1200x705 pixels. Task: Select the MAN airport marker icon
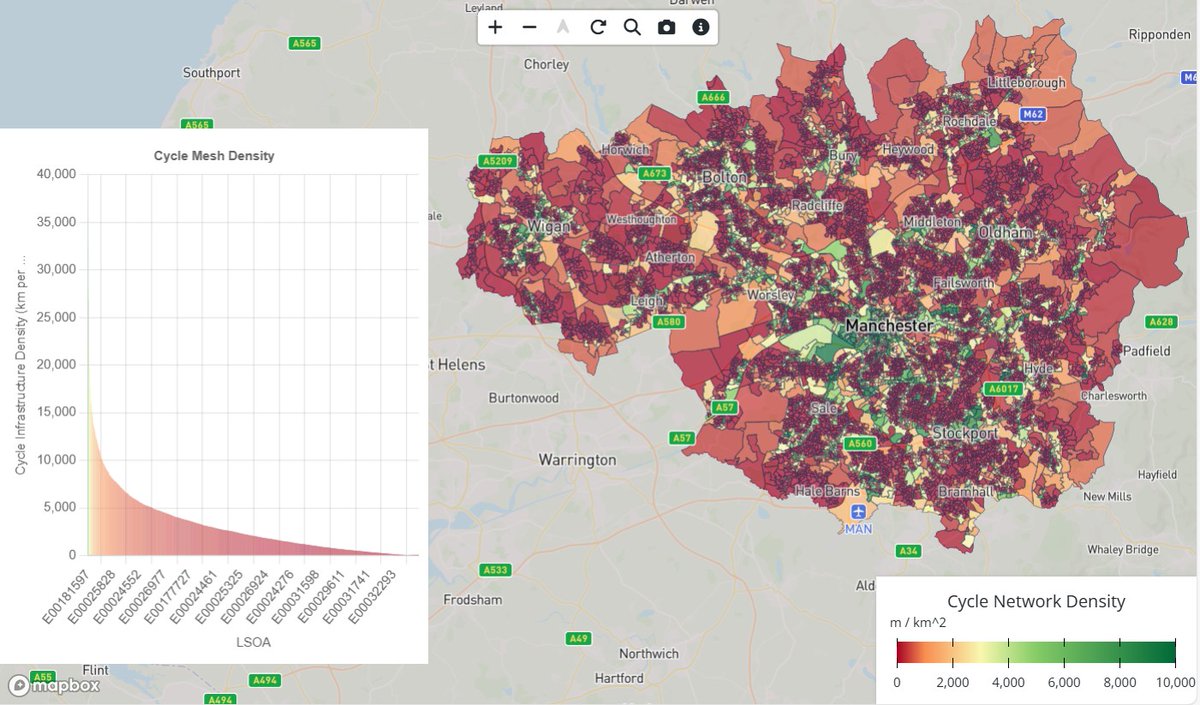[x=857, y=512]
